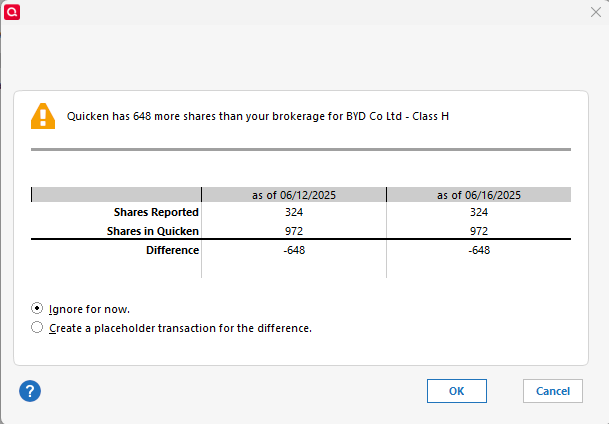
Task: Click the -648 difference under 06/12/2025
Action: [294, 250]
